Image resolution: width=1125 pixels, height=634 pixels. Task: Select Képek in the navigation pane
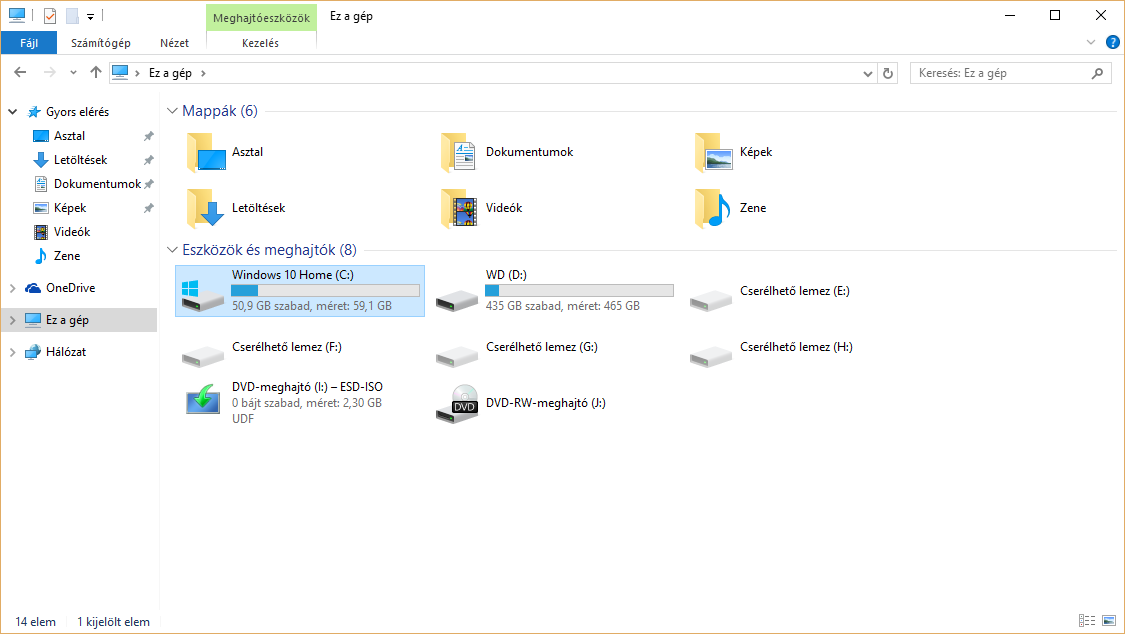(70, 208)
